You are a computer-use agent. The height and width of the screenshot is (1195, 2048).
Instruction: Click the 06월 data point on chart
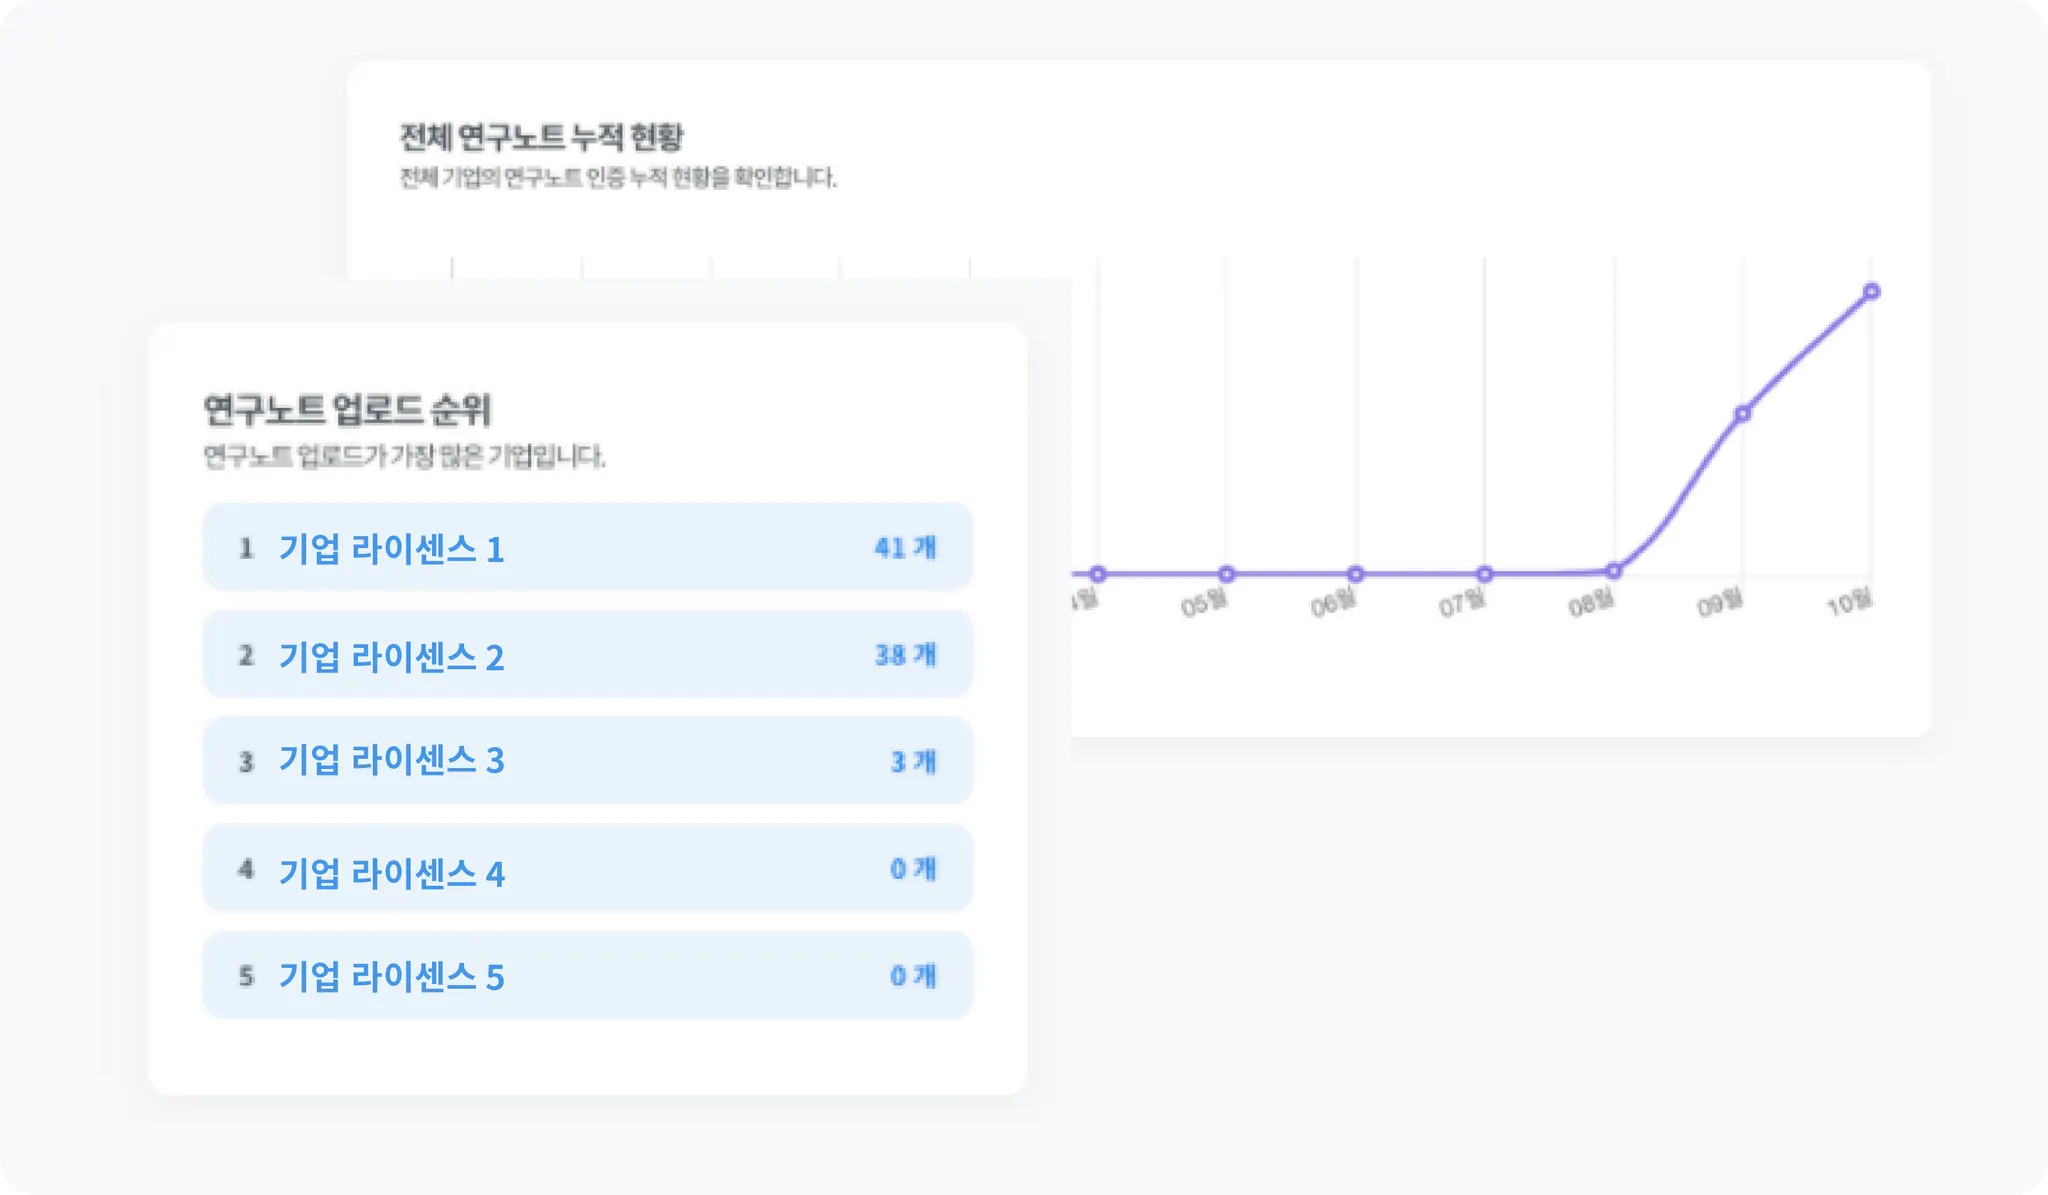[x=1355, y=574]
